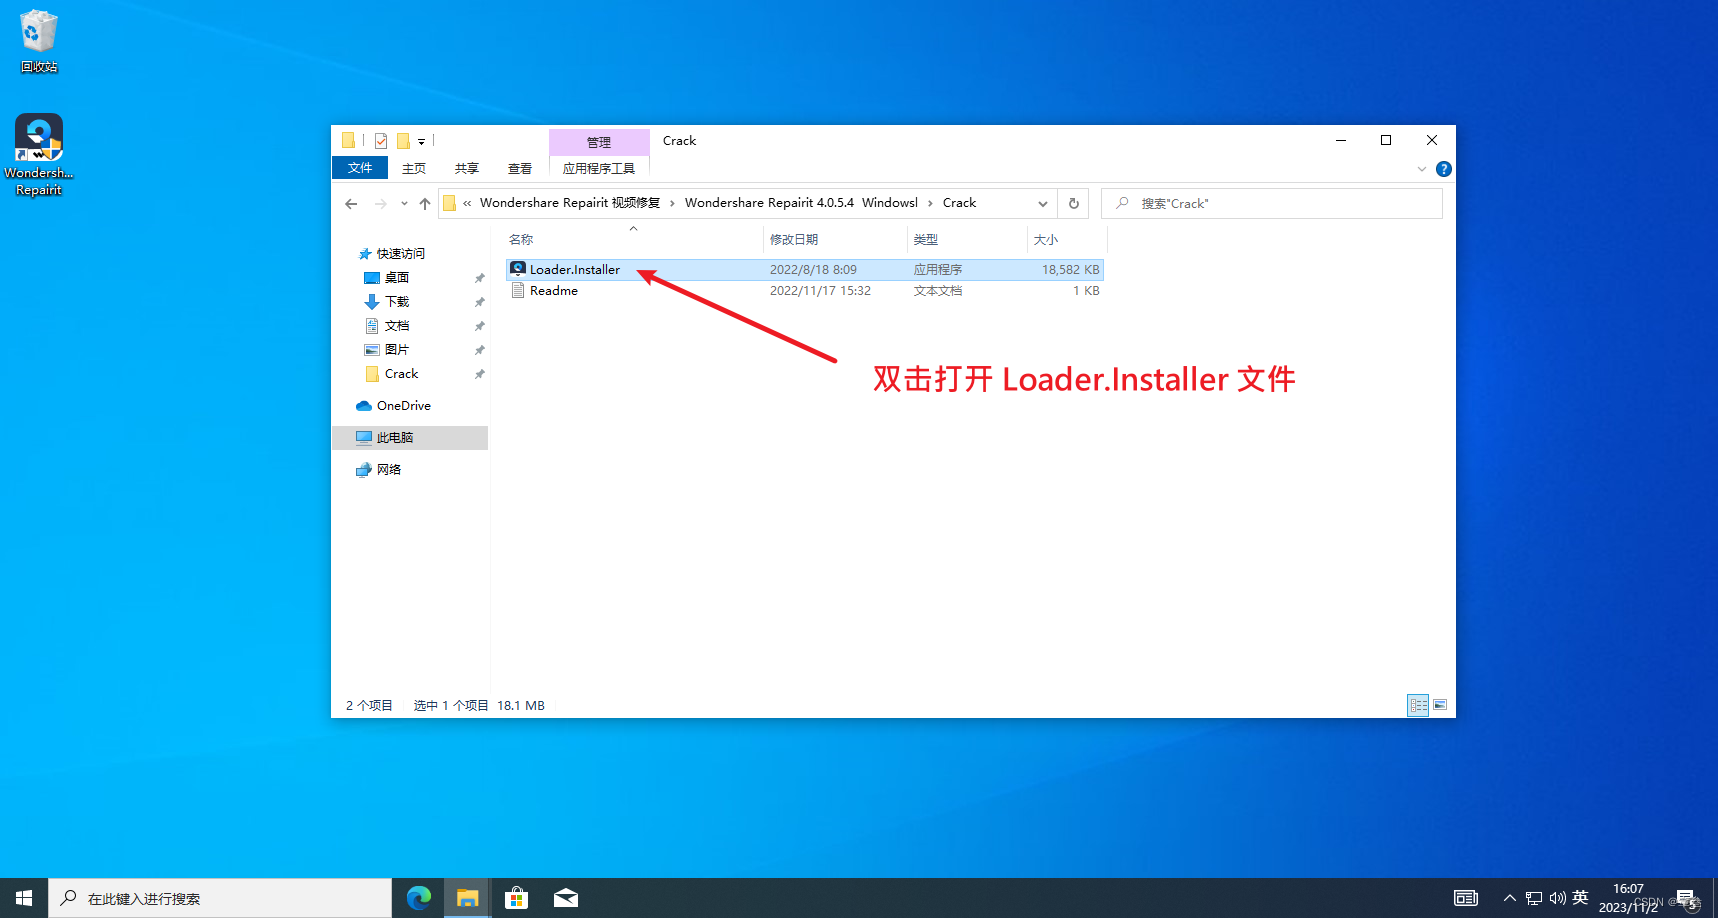Open recent locations dropdown arrow

404,204
